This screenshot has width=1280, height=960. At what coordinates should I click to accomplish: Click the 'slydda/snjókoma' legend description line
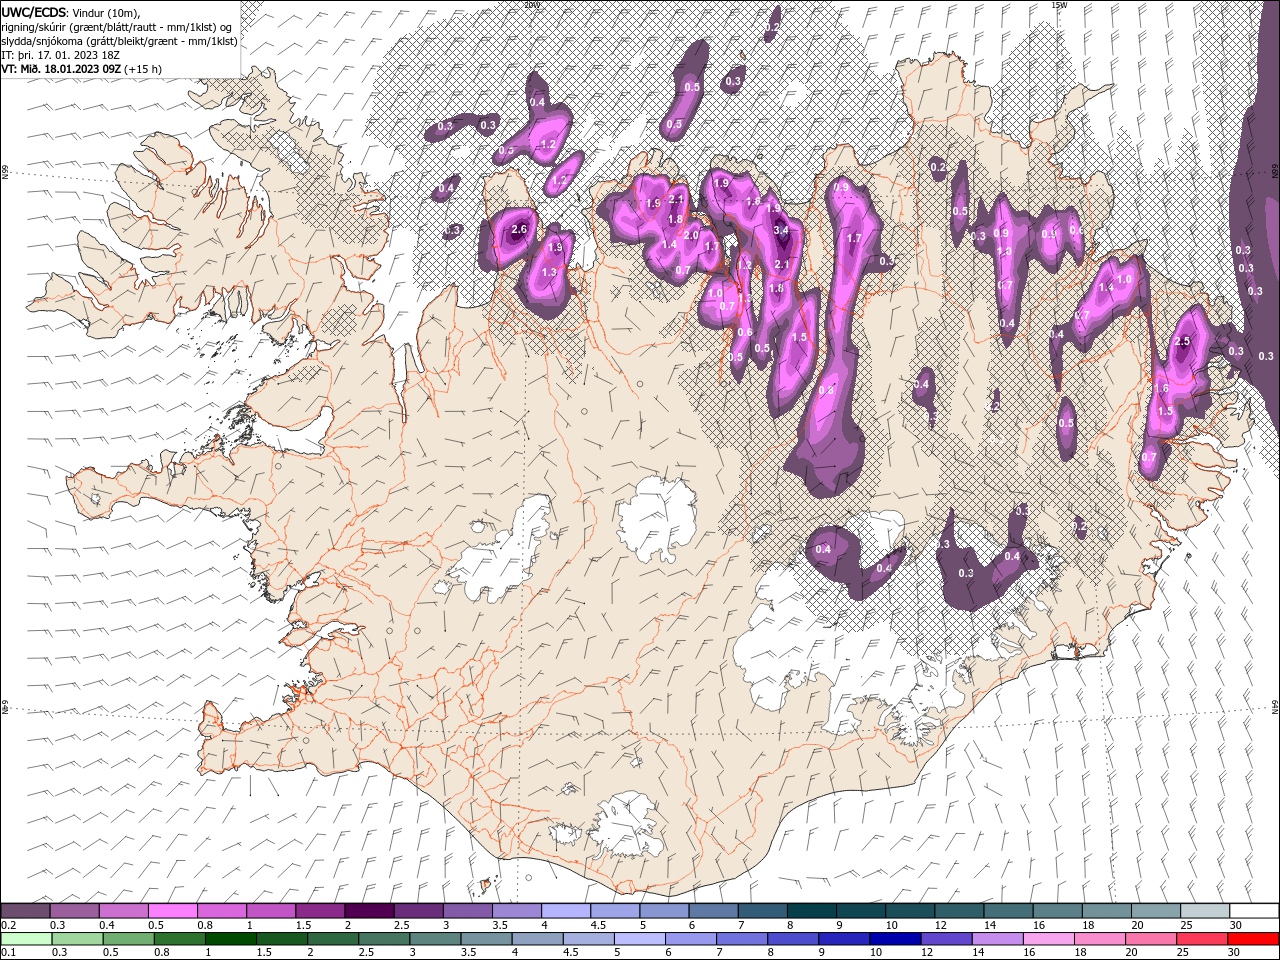click(x=119, y=41)
